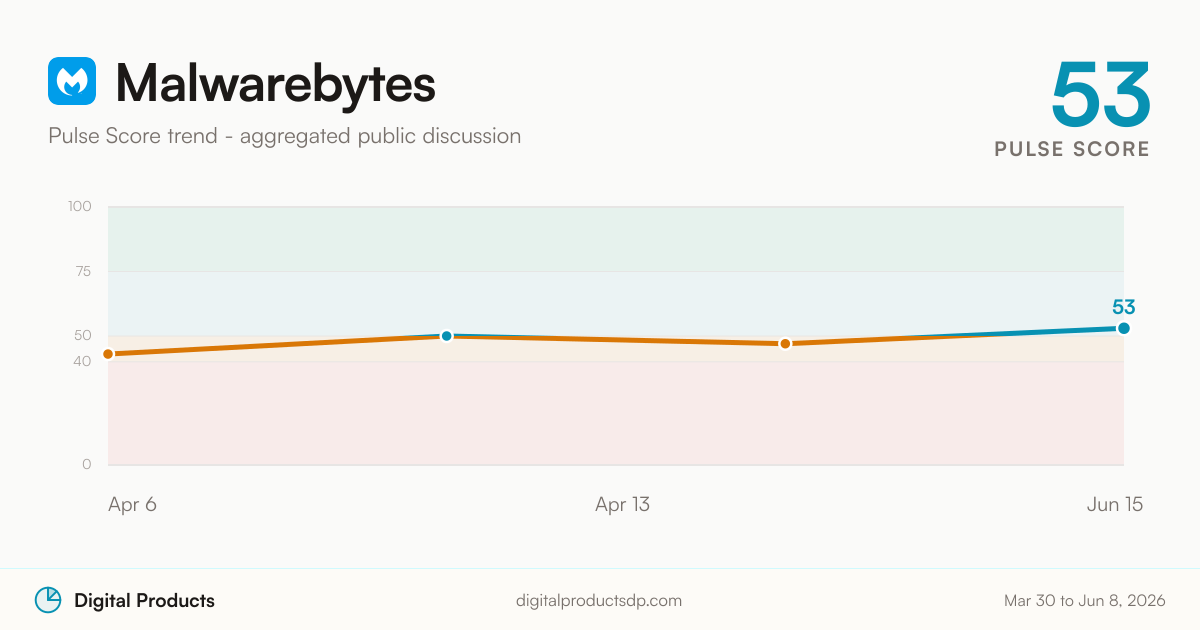Click the red 0-40 score band

pos(616,413)
